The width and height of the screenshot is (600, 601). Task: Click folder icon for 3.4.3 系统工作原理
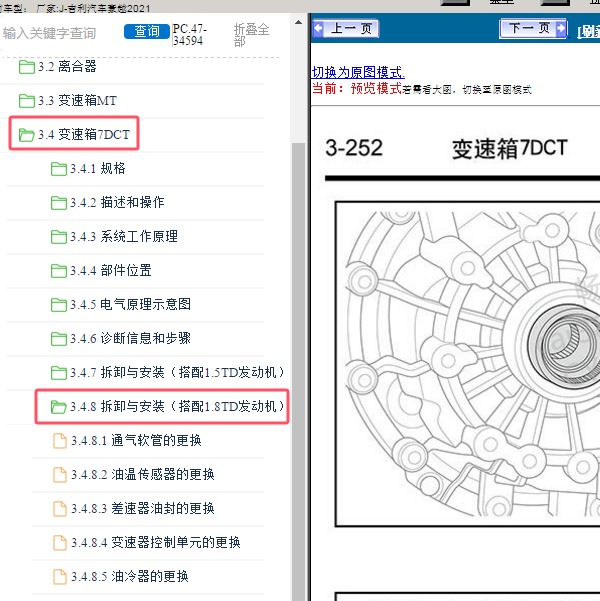coord(59,237)
